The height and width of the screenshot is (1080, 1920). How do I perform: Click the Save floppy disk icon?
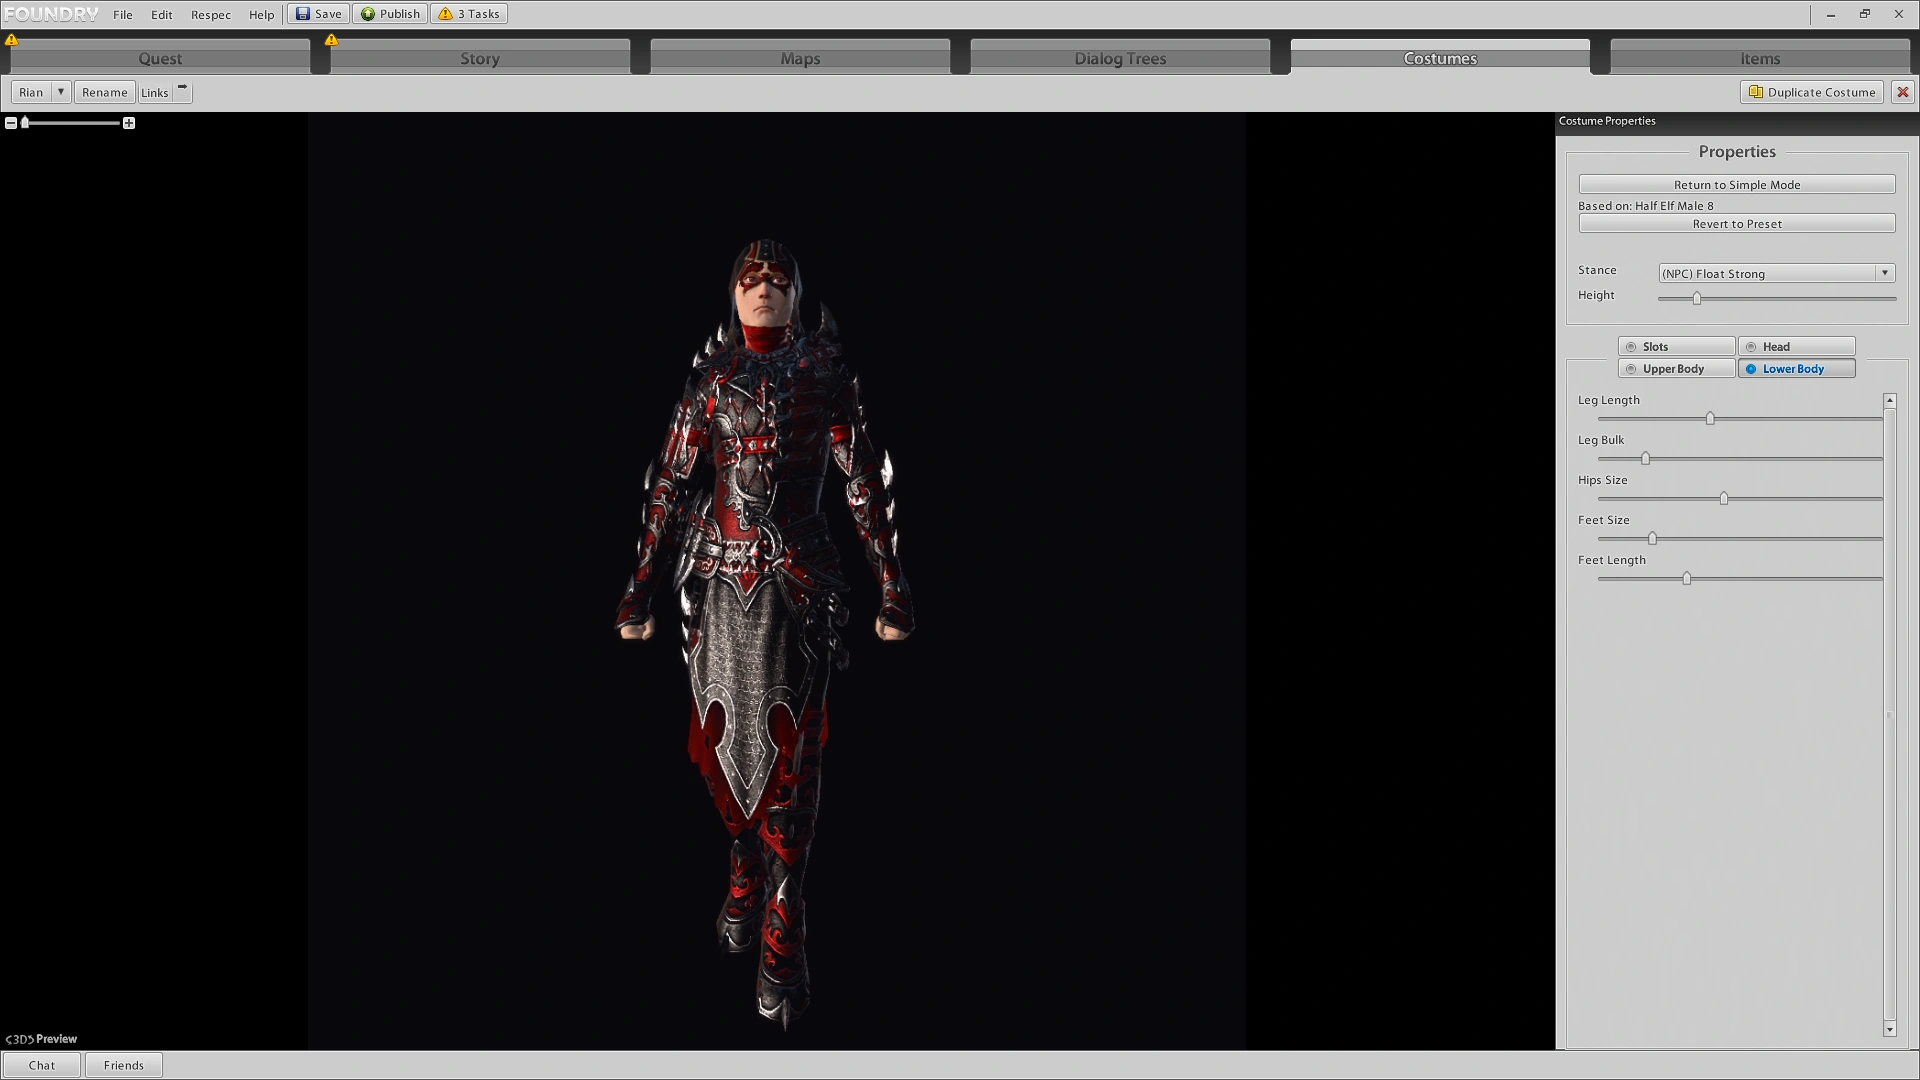click(302, 14)
